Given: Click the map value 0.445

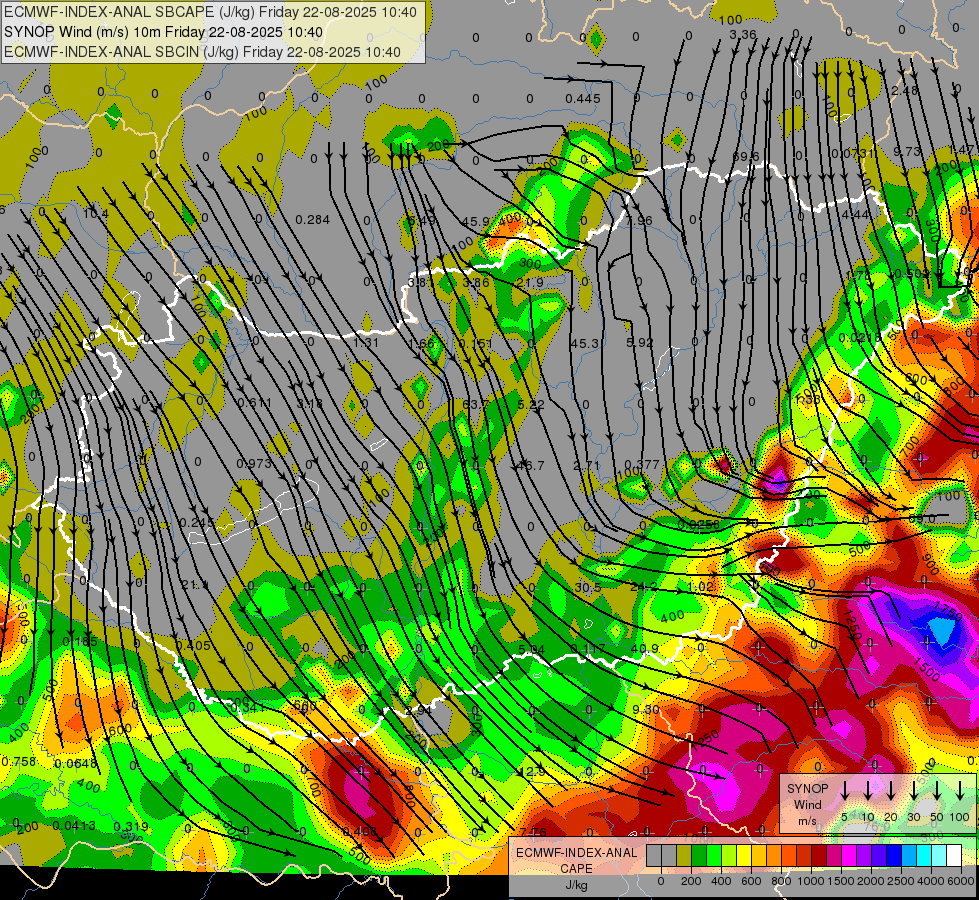Looking at the screenshot, I should click(x=583, y=99).
